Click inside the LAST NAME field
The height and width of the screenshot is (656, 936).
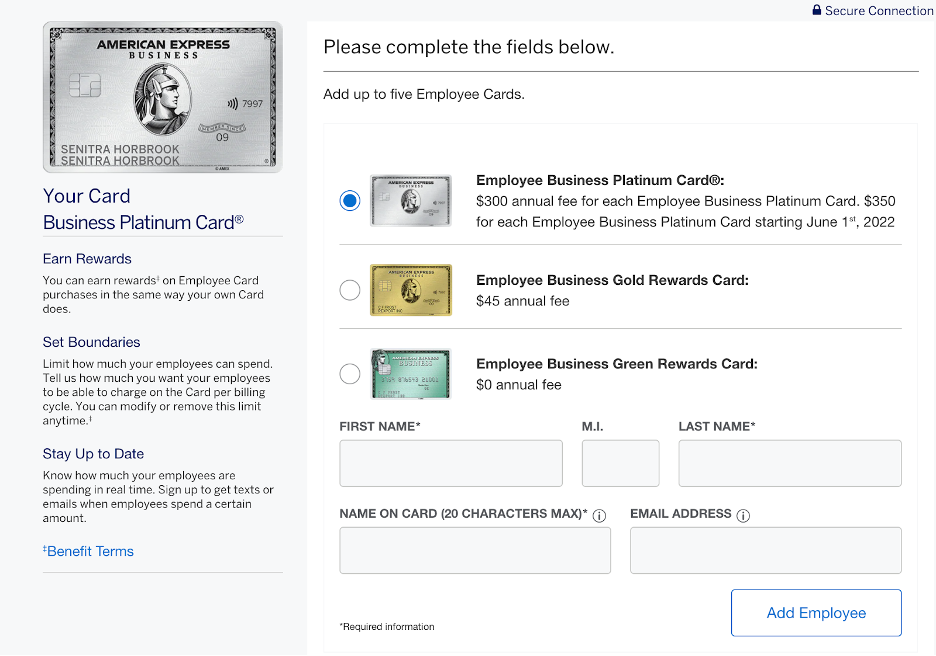pos(789,462)
